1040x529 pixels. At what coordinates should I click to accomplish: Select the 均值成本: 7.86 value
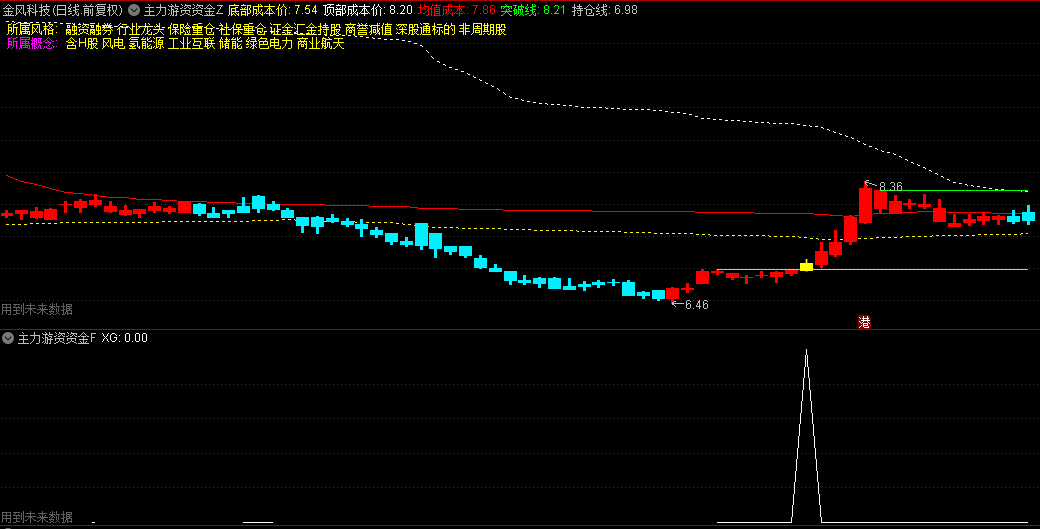click(456, 10)
